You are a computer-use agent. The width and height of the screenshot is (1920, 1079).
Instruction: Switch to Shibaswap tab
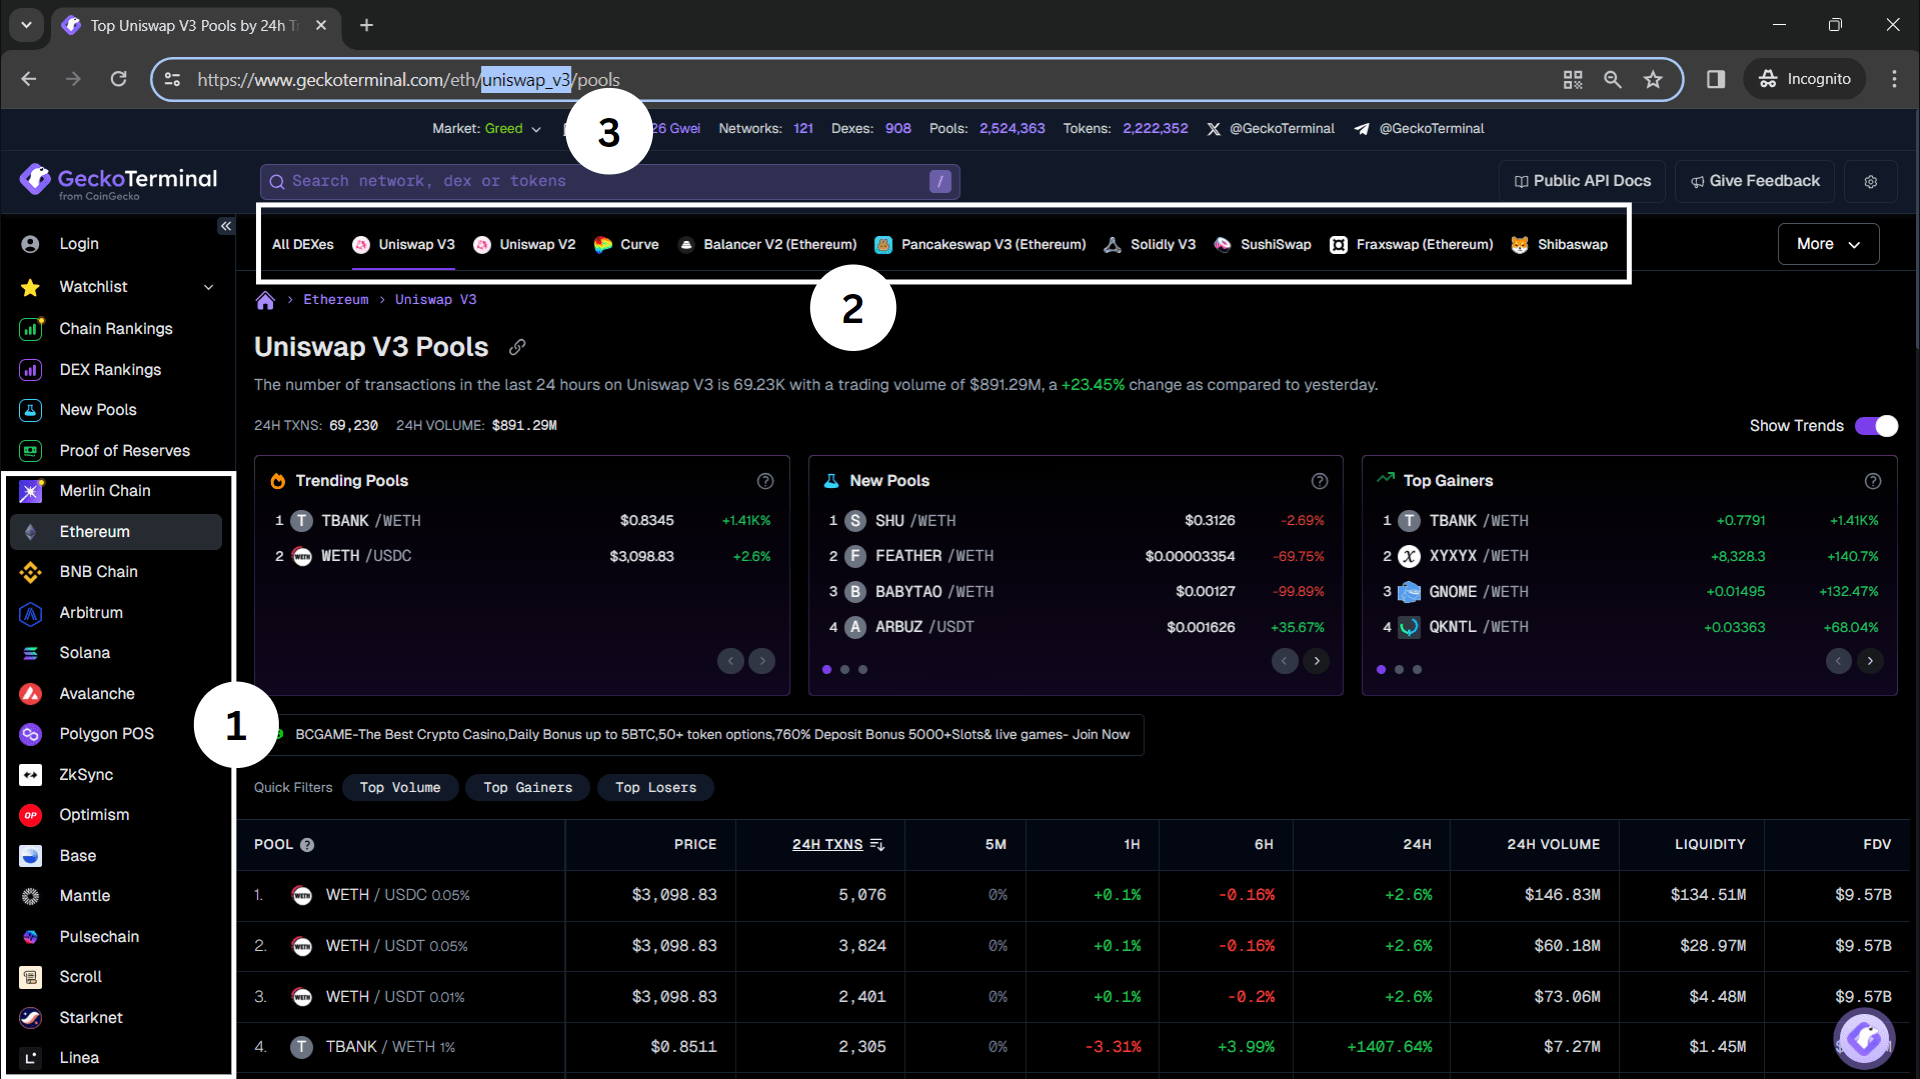coord(1559,245)
